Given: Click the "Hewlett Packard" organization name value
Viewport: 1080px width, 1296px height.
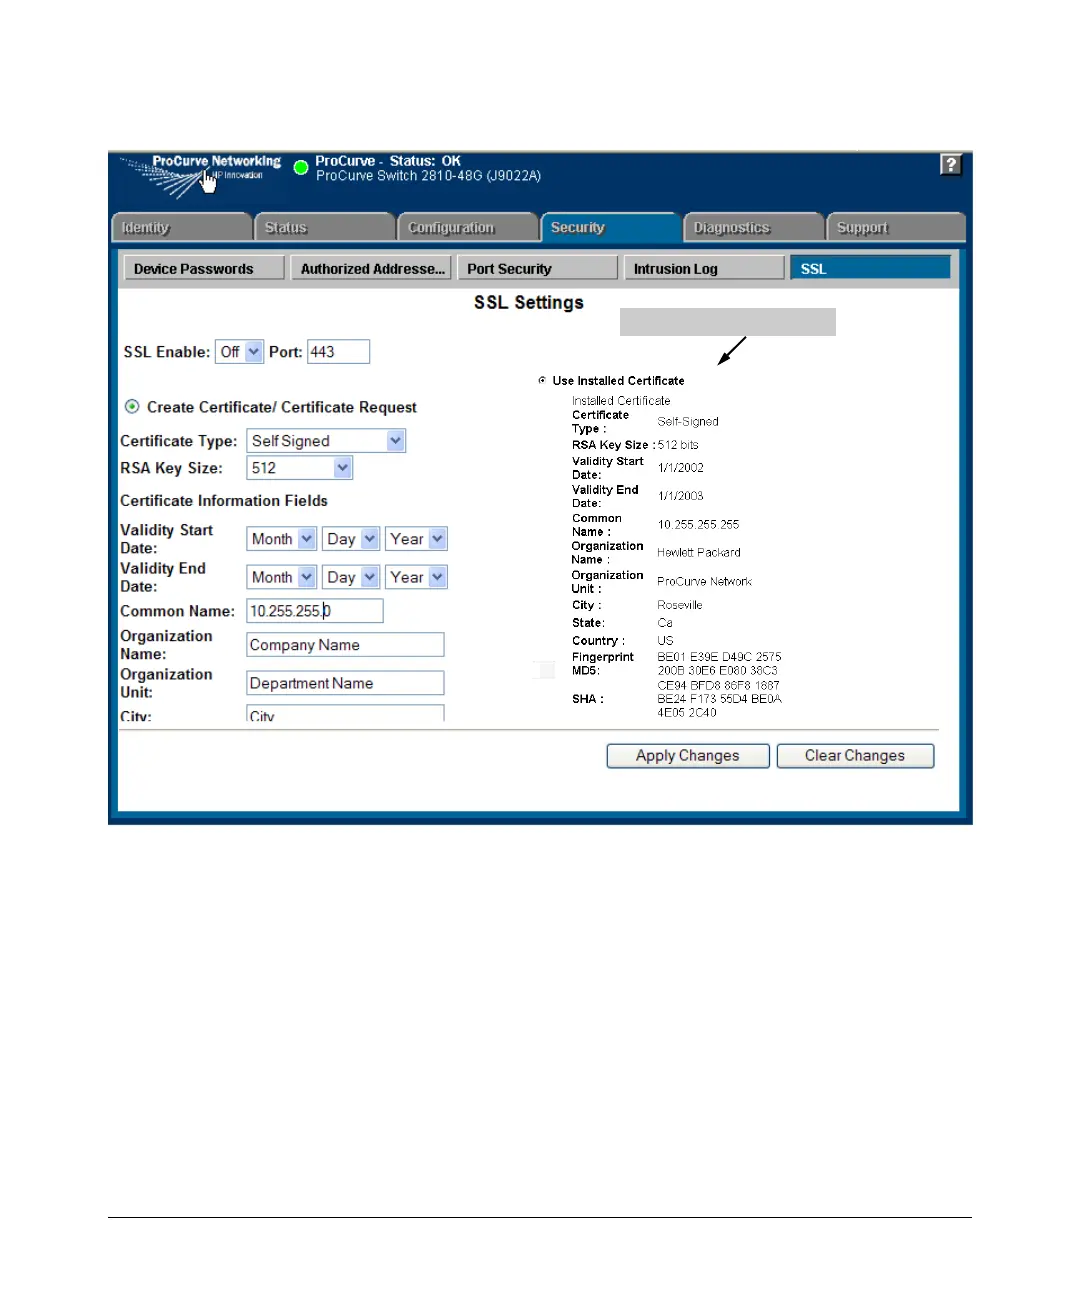Looking at the screenshot, I should tap(699, 552).
